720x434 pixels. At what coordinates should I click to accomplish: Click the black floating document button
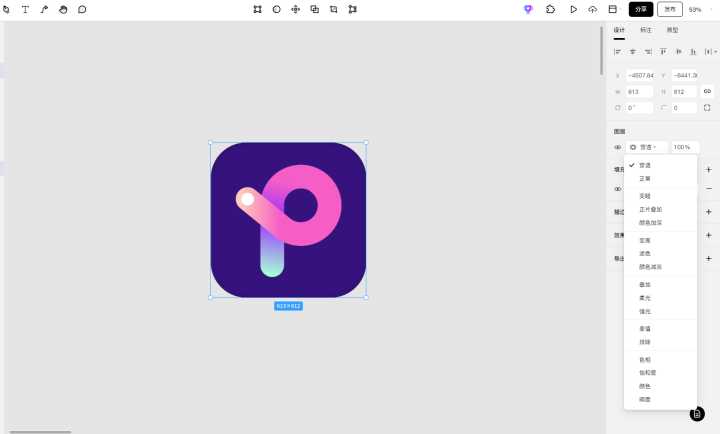point(697,414)
